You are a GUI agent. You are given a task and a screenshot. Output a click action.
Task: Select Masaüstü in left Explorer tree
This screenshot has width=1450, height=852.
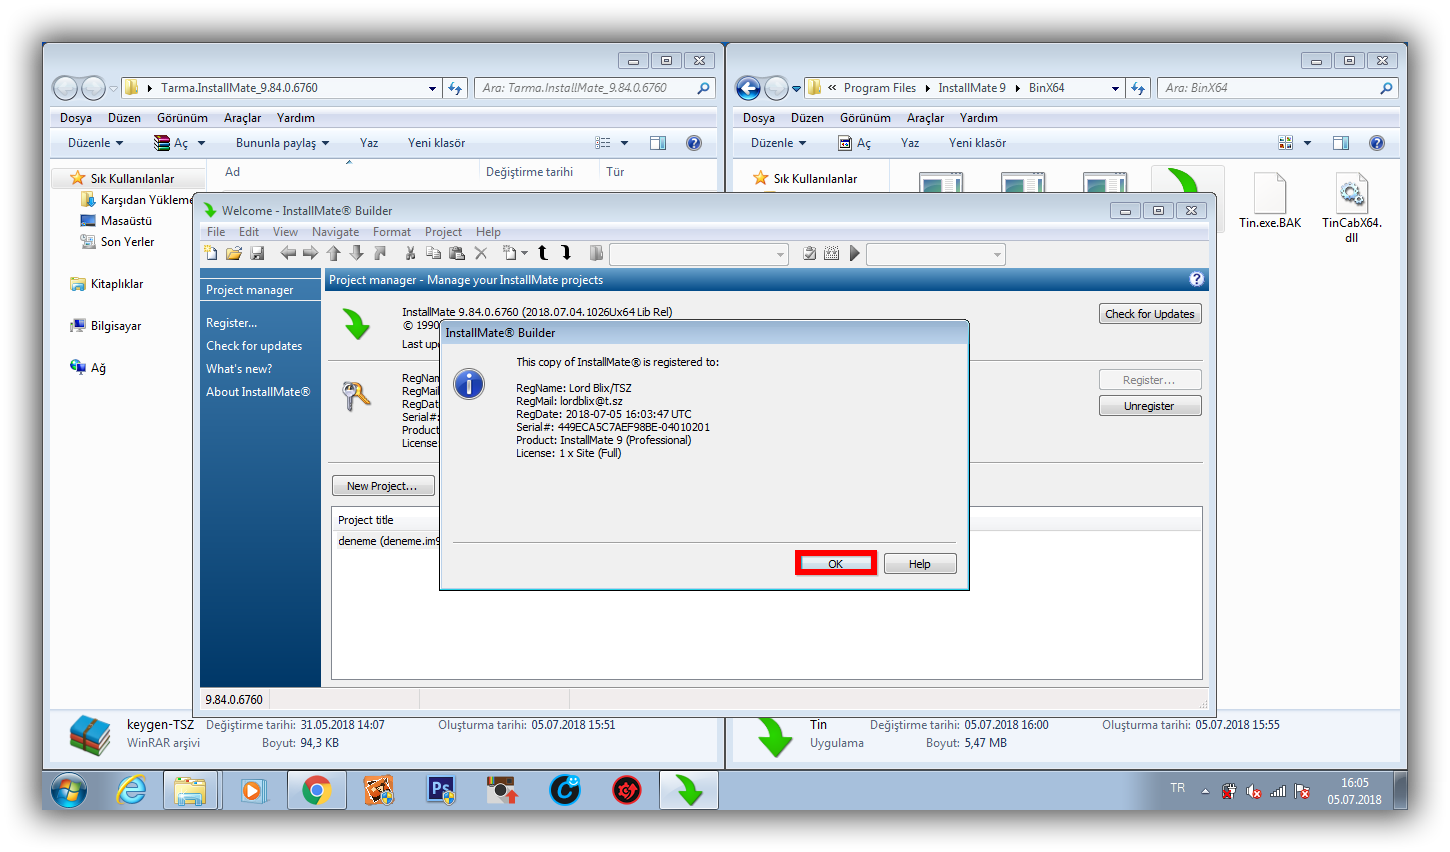[126, 221]
